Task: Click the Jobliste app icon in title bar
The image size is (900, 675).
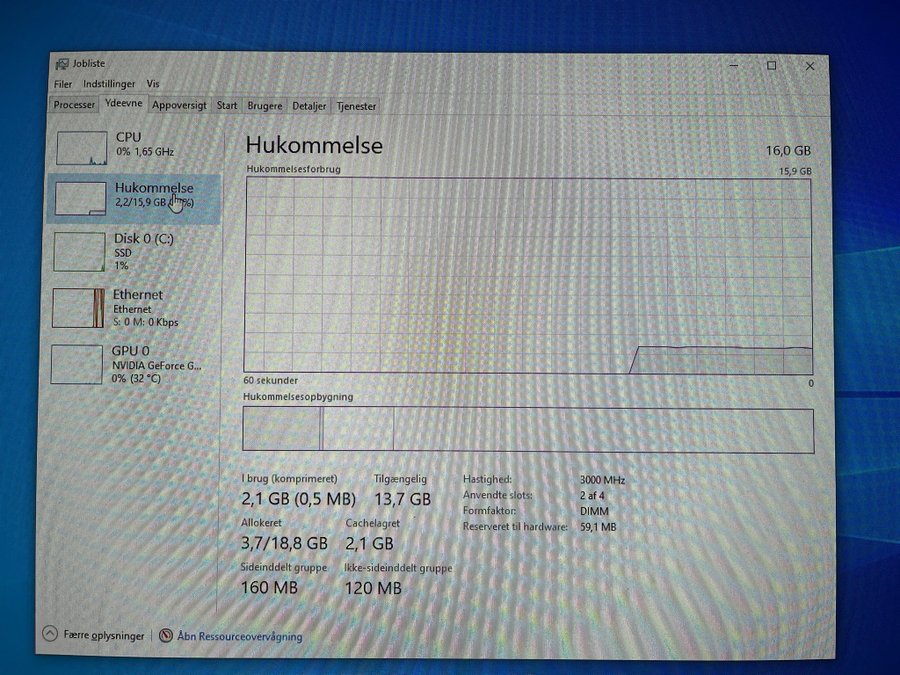Action: 62,64
